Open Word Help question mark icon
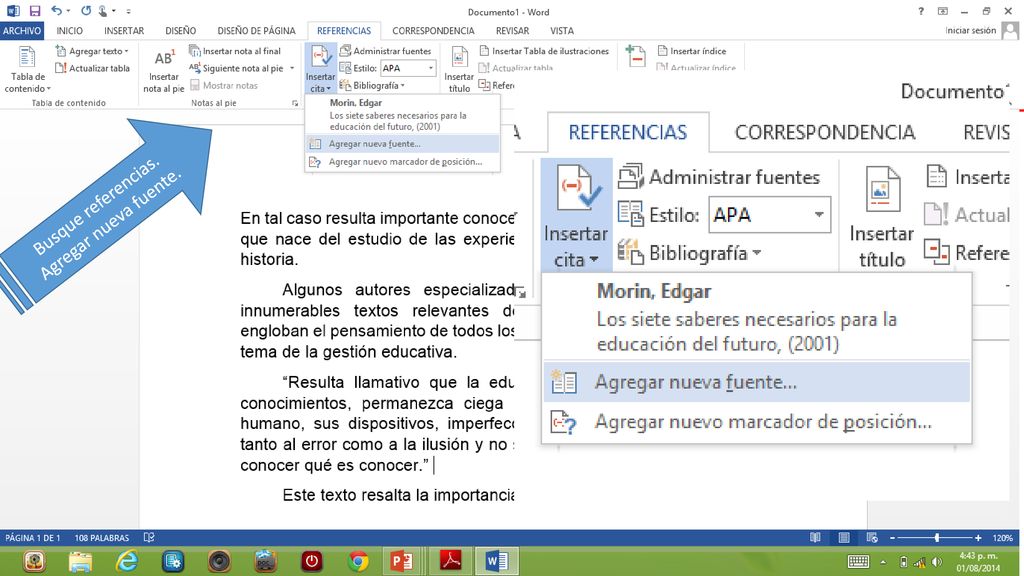This screenshot has height=576, width=1024. click(x=921, y=11)
